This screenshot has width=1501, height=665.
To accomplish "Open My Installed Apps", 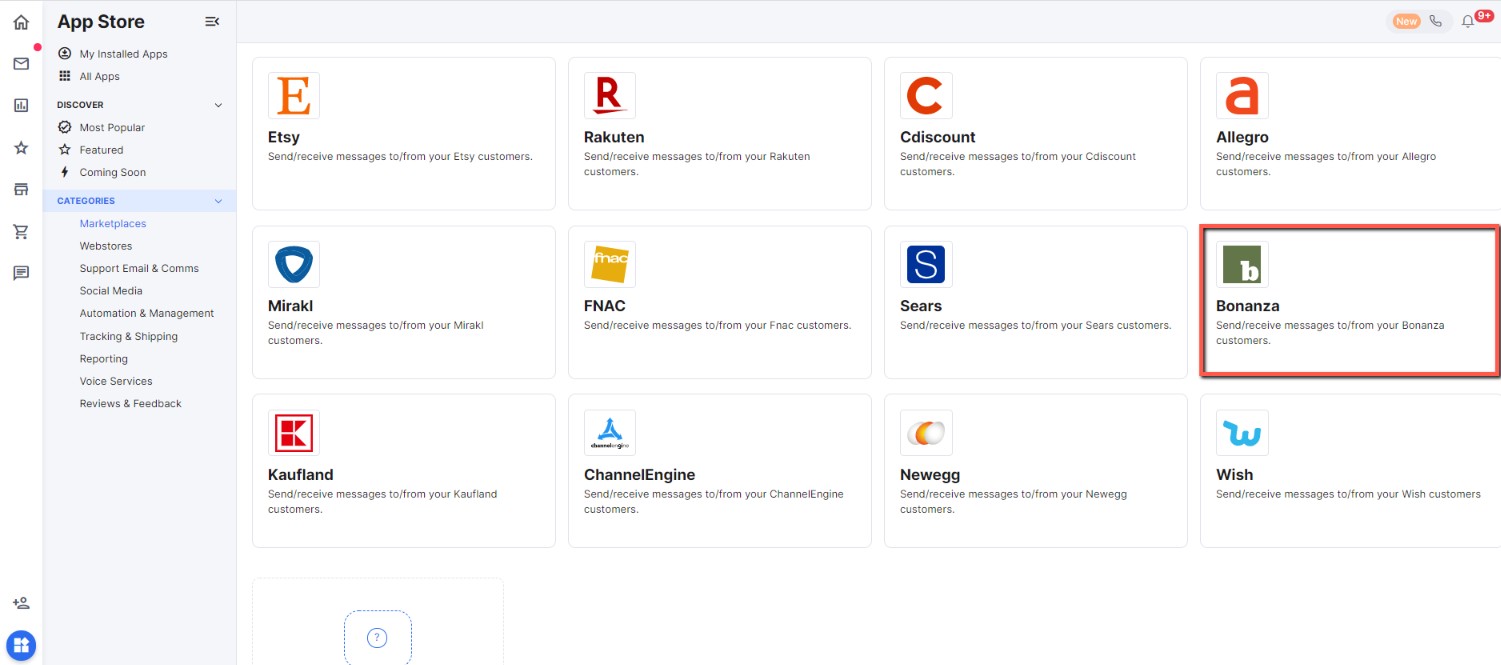I will (x=124, y=54).
